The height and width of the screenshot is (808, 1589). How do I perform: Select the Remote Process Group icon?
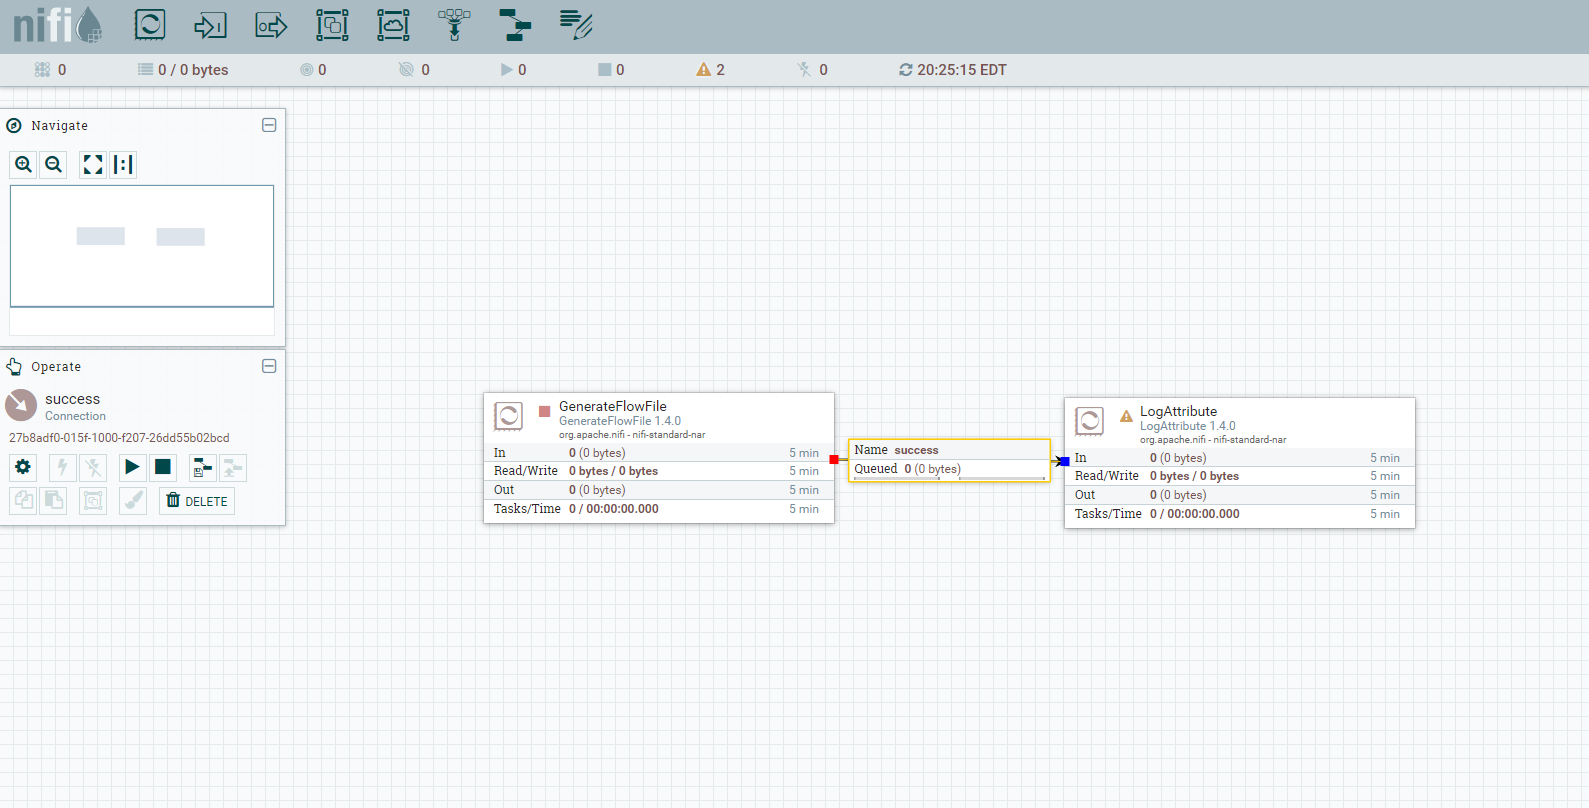click(x=393, y=25)
